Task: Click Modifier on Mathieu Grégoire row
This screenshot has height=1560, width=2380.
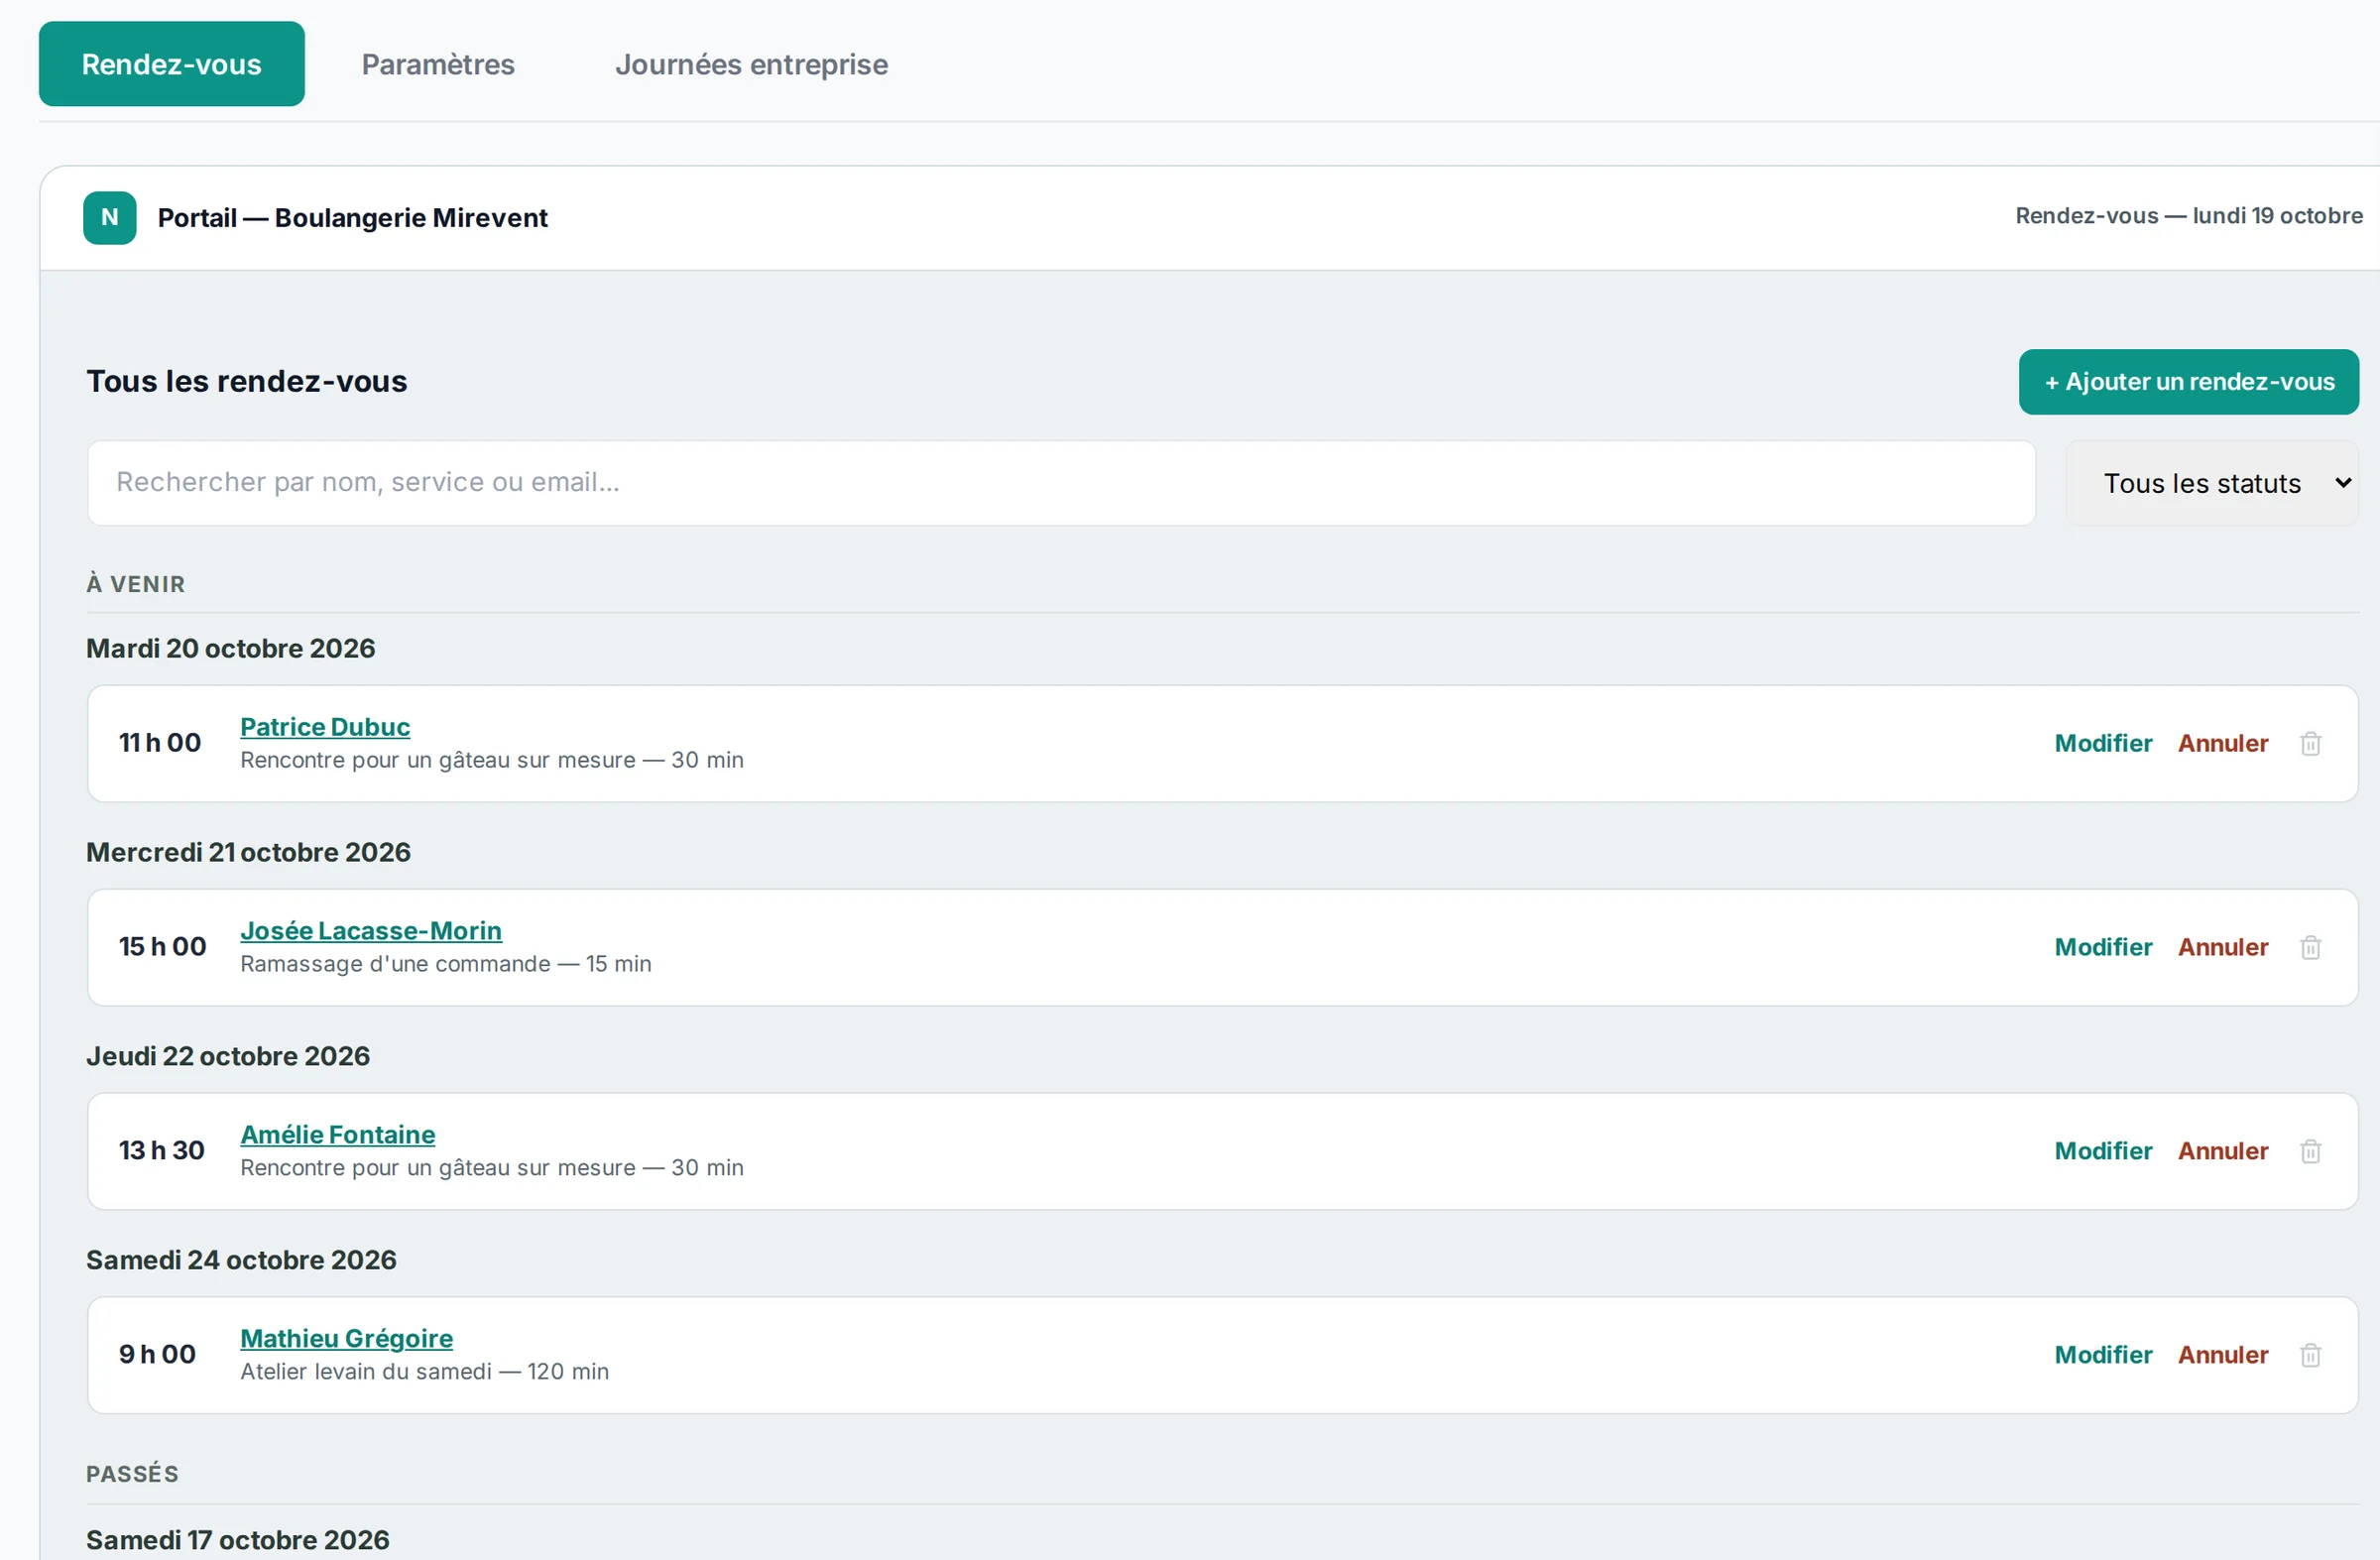Action: click(2103, 1355)
